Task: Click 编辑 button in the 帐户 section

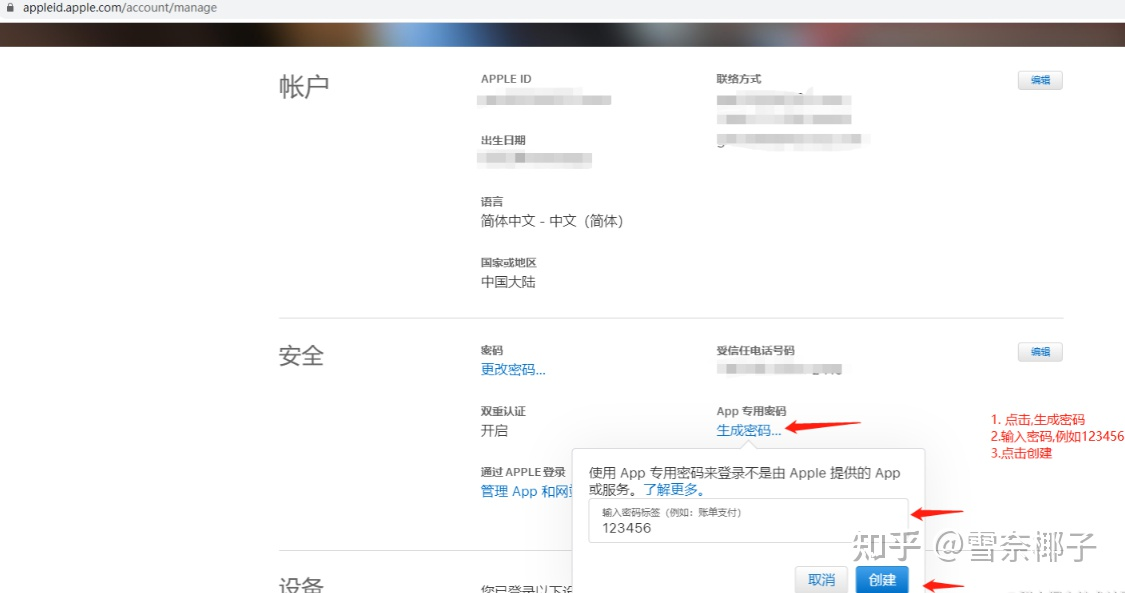Action: pyautogui.click(x=1040, y=80)
